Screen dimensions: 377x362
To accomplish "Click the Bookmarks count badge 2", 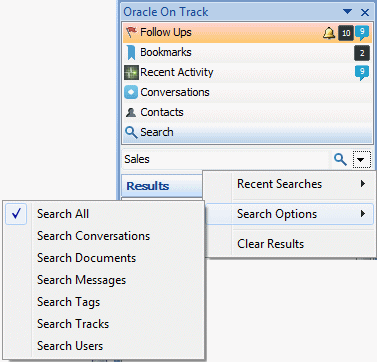I will 362,53.
